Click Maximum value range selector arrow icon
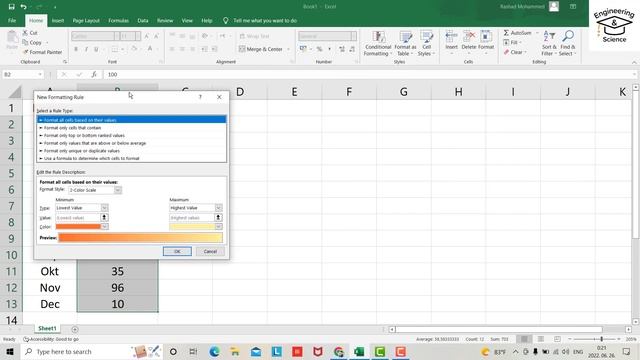Screen dimensions: 640x360 (218, 218)
